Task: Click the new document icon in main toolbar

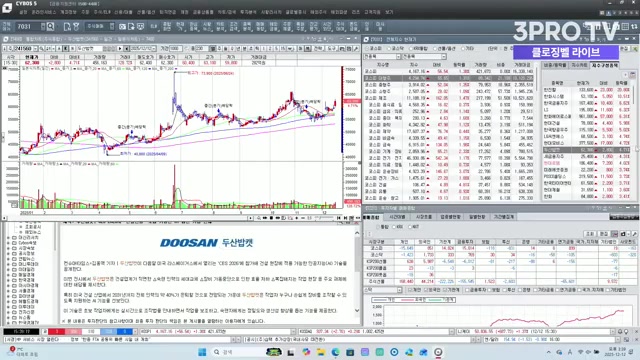Action: (x=67, y=27)
